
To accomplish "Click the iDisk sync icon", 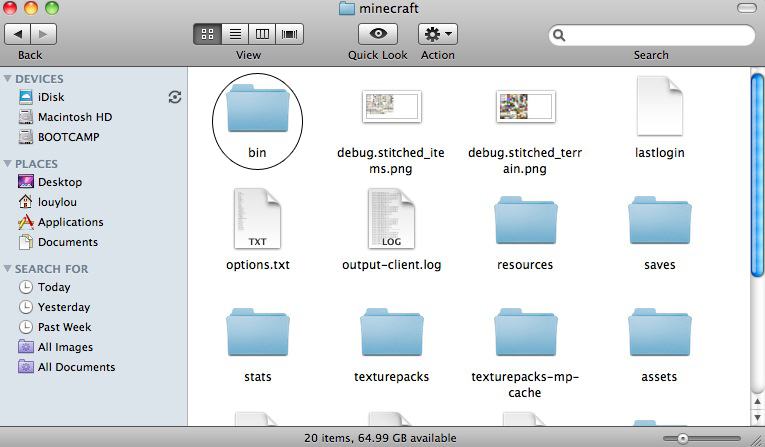I will tap(175, 97).
